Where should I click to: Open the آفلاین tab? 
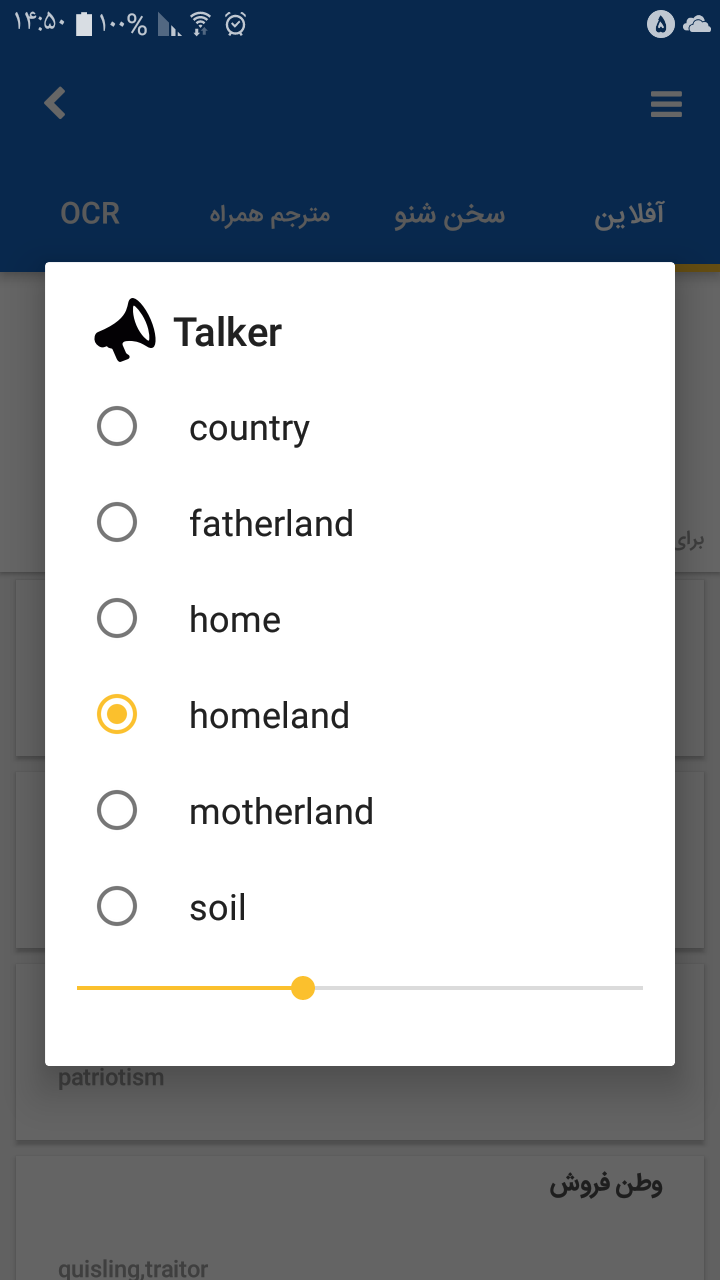[629, 214]
